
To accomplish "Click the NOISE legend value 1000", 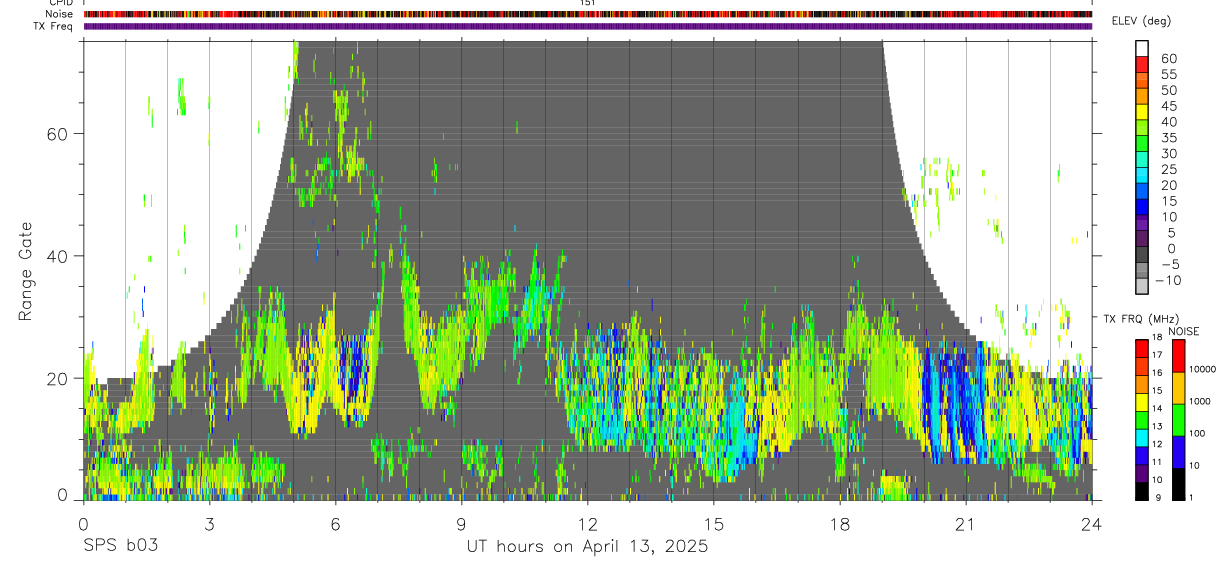I will coord(1202,401).
